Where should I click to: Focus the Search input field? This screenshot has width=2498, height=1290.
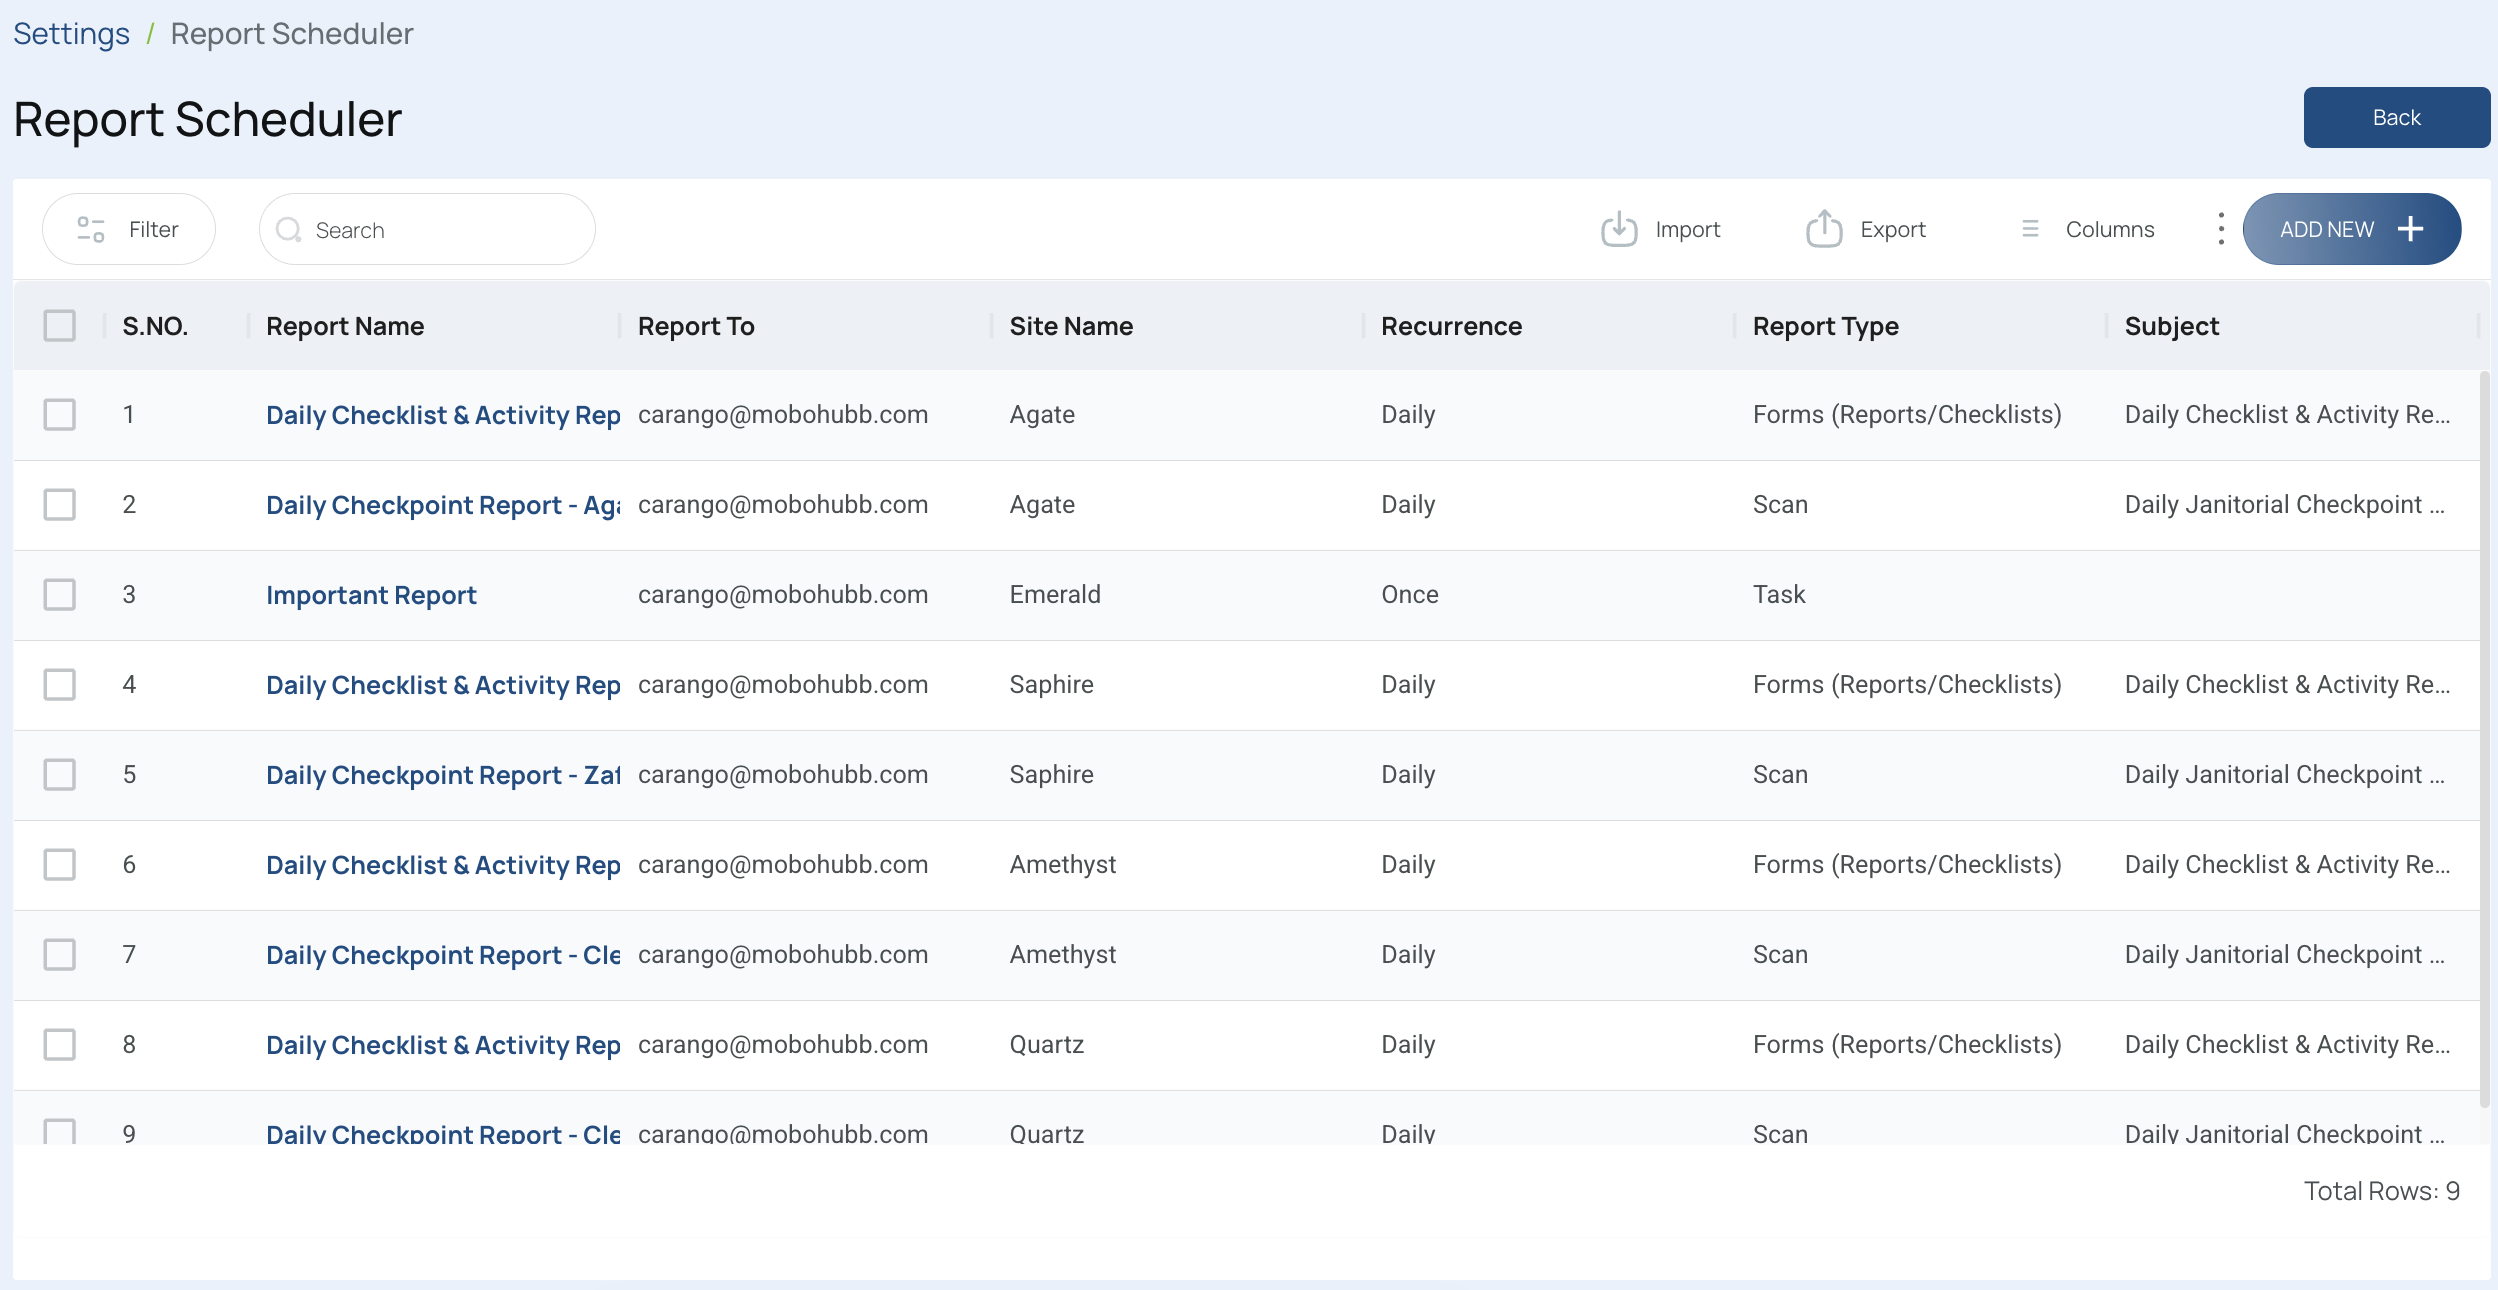tap(440, 230)
